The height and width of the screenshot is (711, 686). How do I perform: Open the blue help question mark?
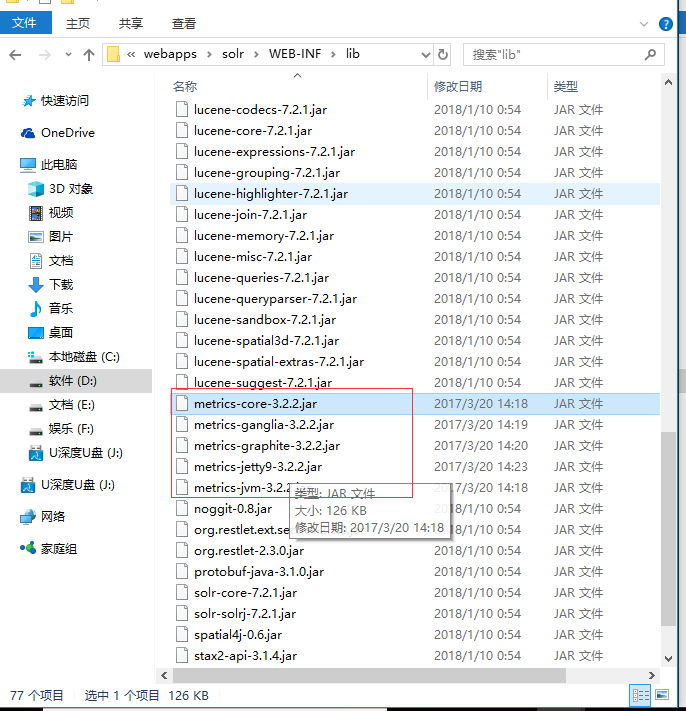point(665,24)
